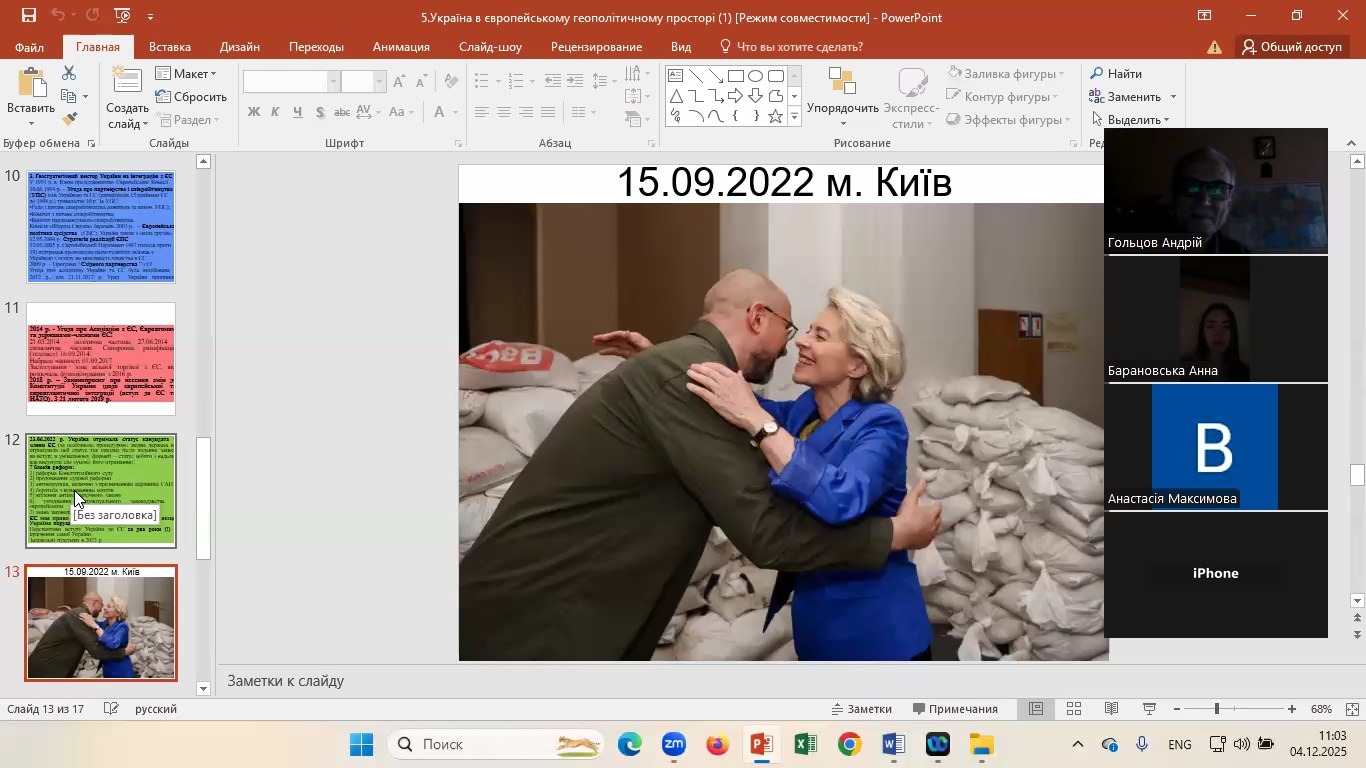Viewport: 1366px width, 768px height.
Task: Switch to the Слайд-шоу tab
Action: (x=491, y=47)
